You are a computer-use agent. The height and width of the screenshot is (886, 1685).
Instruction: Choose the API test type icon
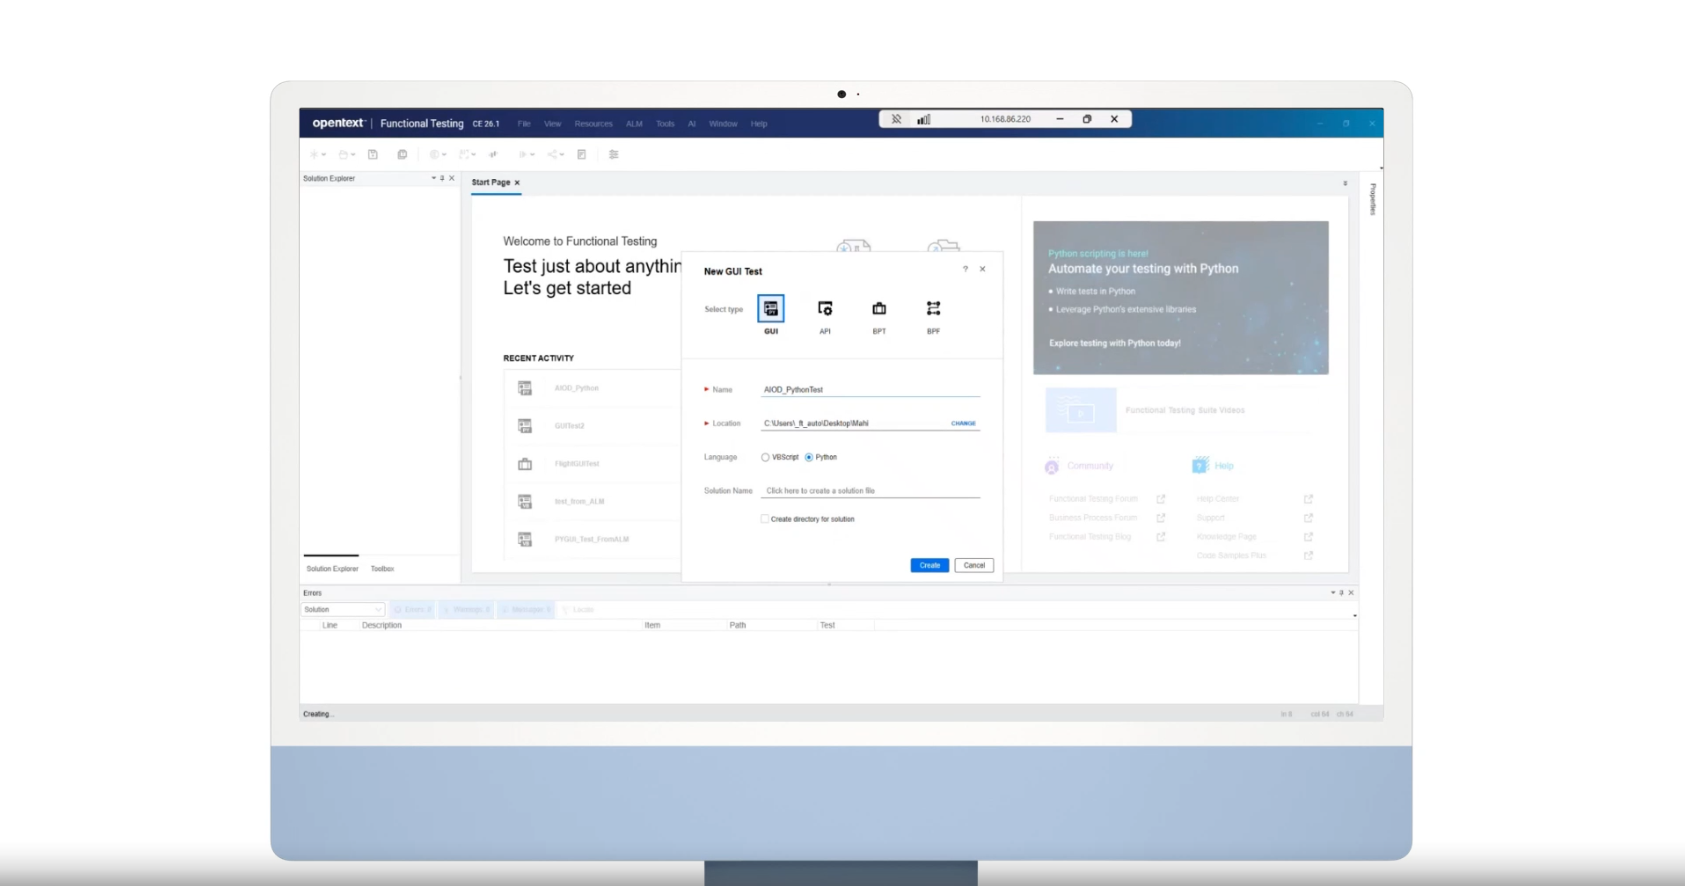pos(825,309)
